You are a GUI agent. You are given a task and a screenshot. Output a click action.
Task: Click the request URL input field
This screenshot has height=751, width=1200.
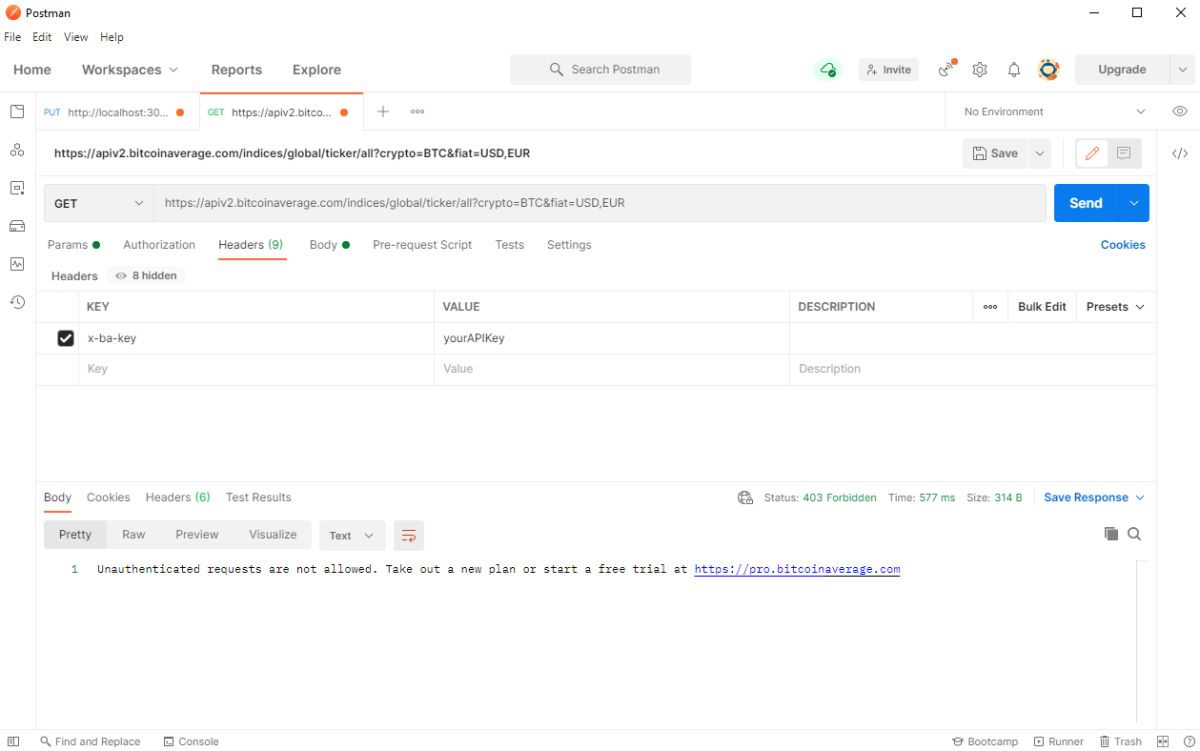(600, 203)
